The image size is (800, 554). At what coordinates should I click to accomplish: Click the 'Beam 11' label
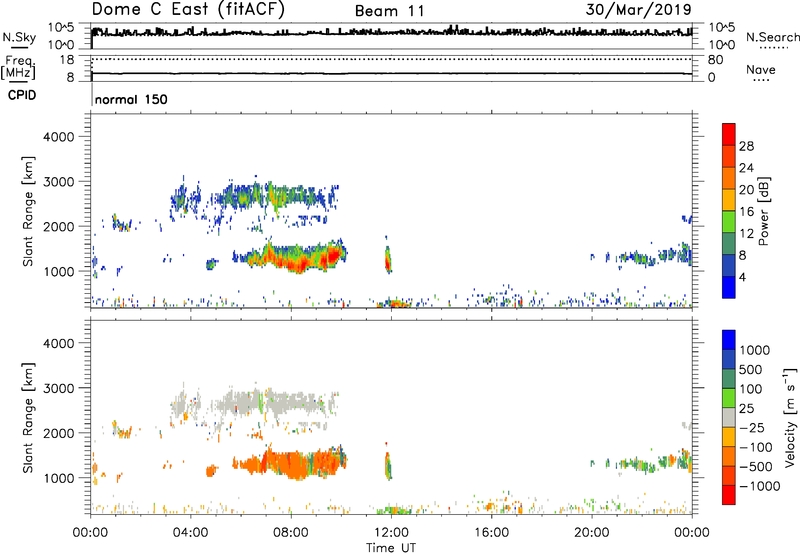point(389,11)
